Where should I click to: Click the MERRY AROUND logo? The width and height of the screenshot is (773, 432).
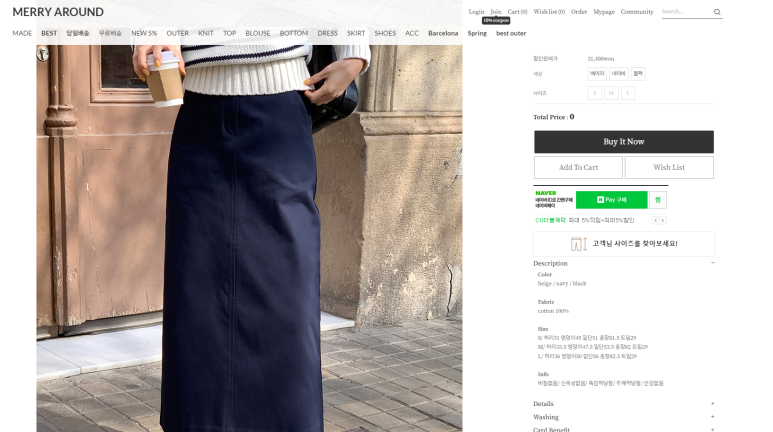click(x=58, y=12)
